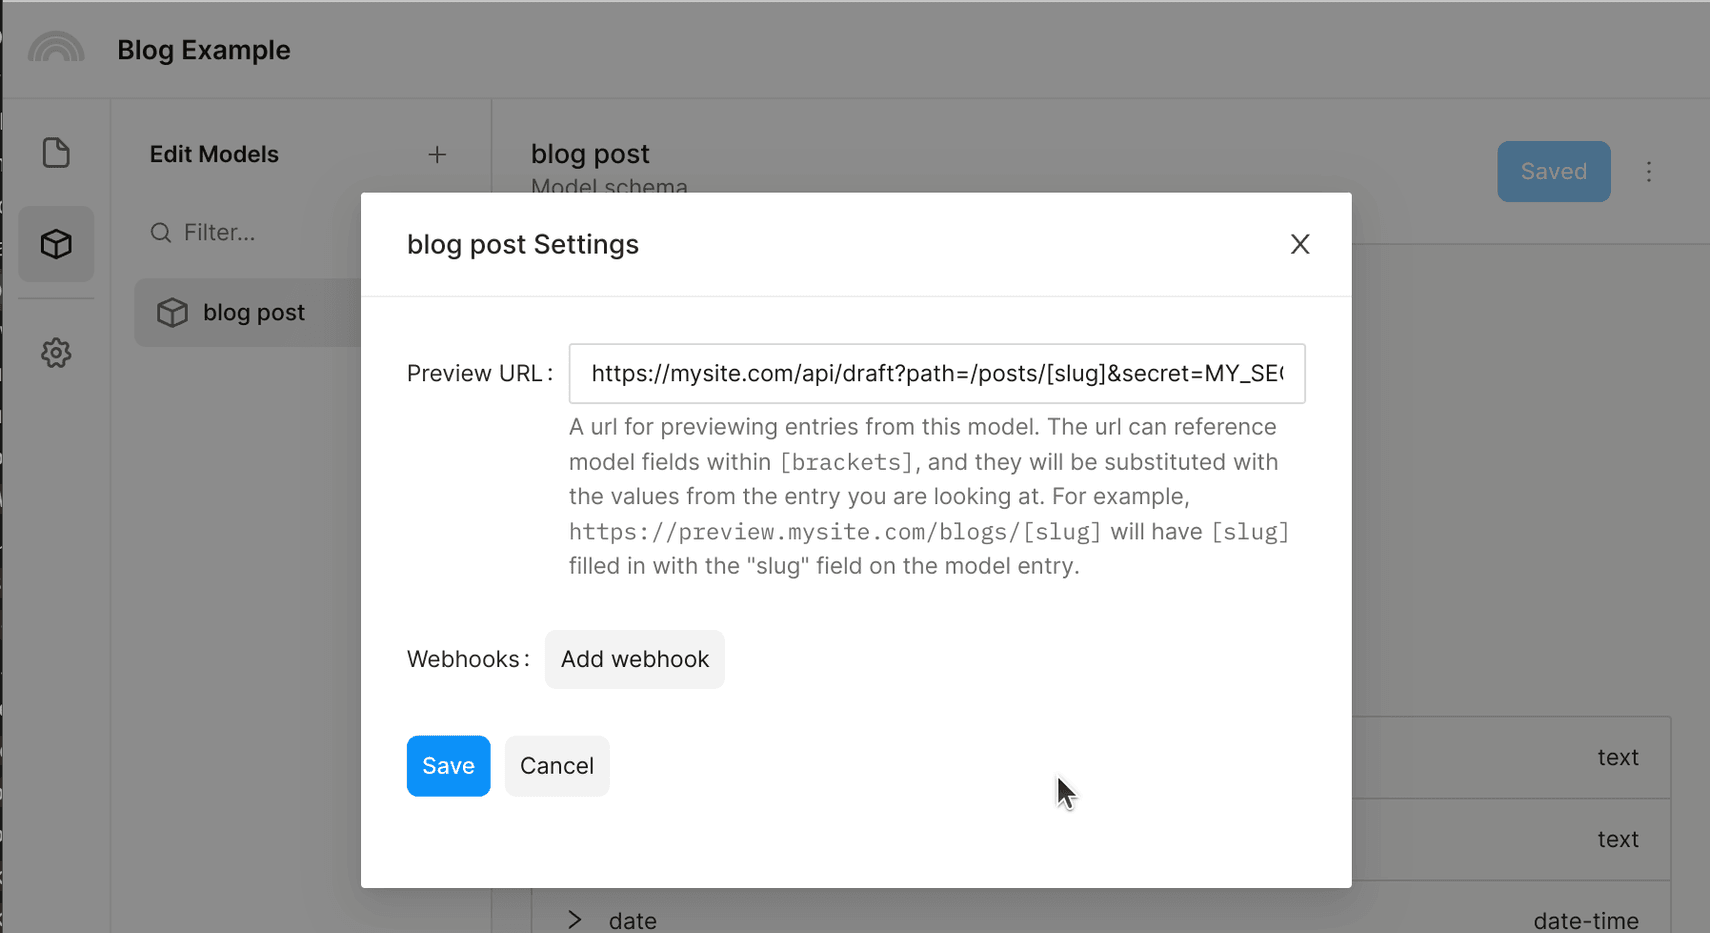Screen dimensions: 1710x933
Task: Add a webhook for this model
Action: 634,659
